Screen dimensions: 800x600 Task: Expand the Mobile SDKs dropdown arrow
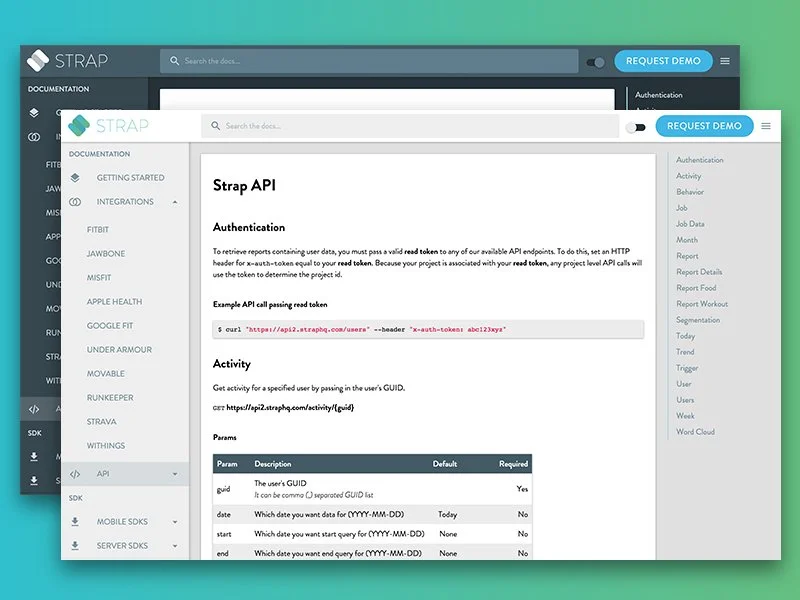pos(175,522)
